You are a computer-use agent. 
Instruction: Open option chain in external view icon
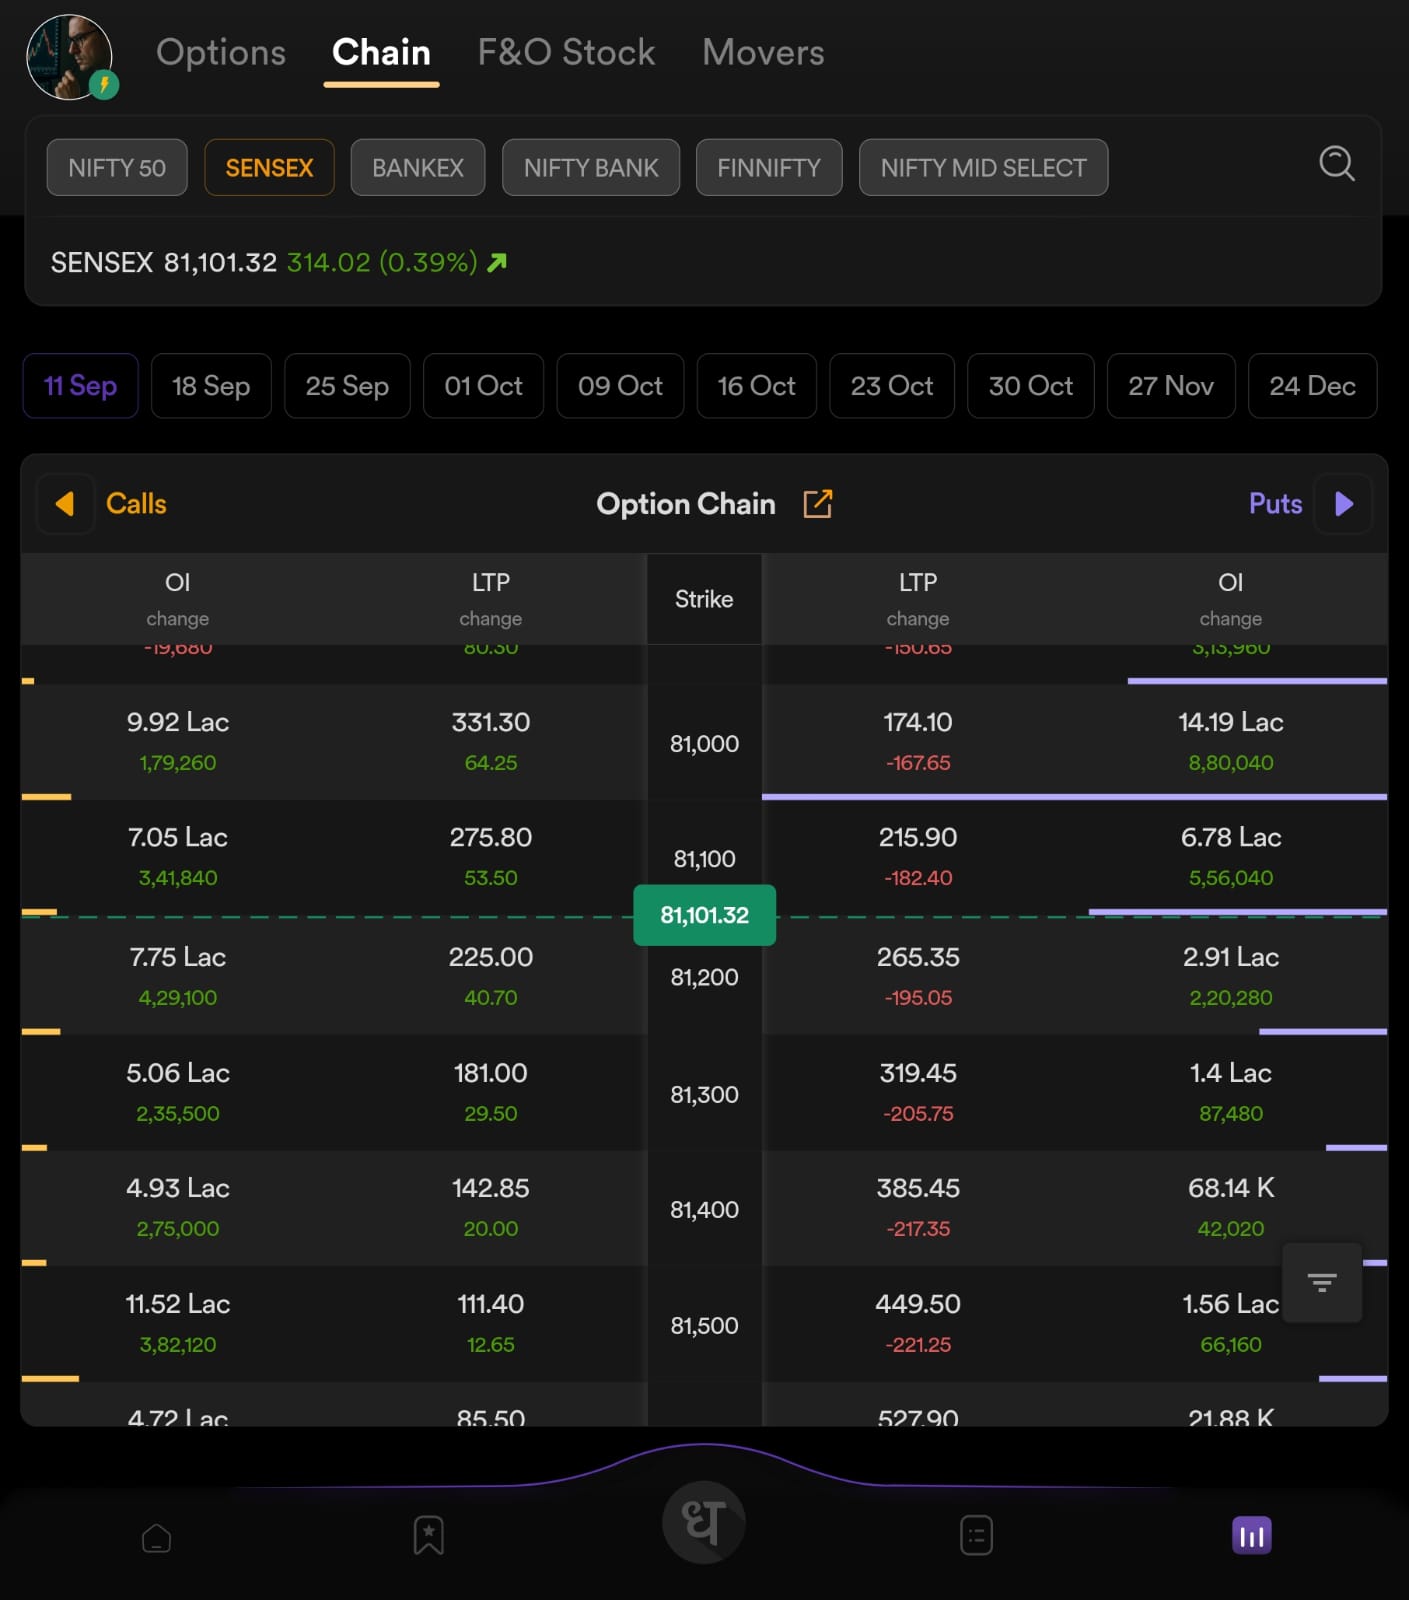pyautogui.click(x=817, y=504)
